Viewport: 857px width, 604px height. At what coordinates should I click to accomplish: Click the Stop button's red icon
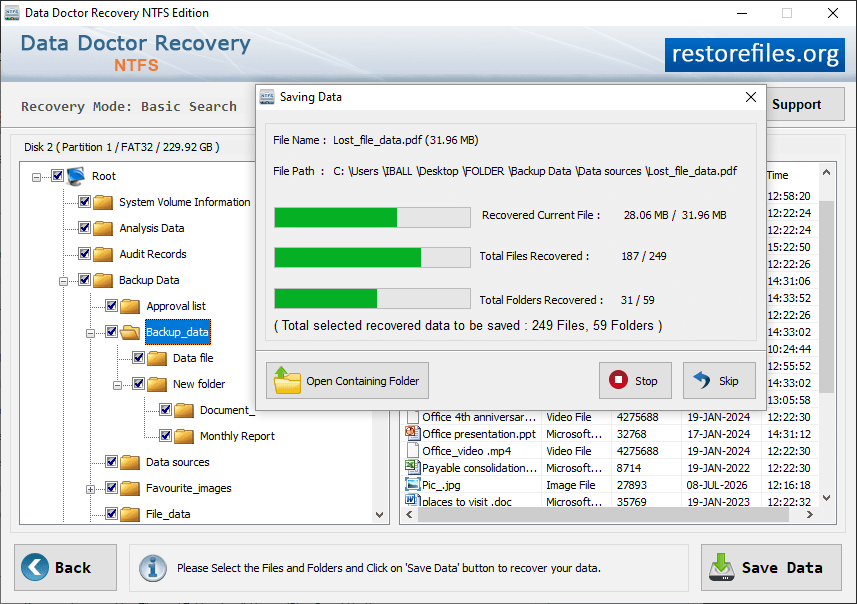click(x=618, y=380)
